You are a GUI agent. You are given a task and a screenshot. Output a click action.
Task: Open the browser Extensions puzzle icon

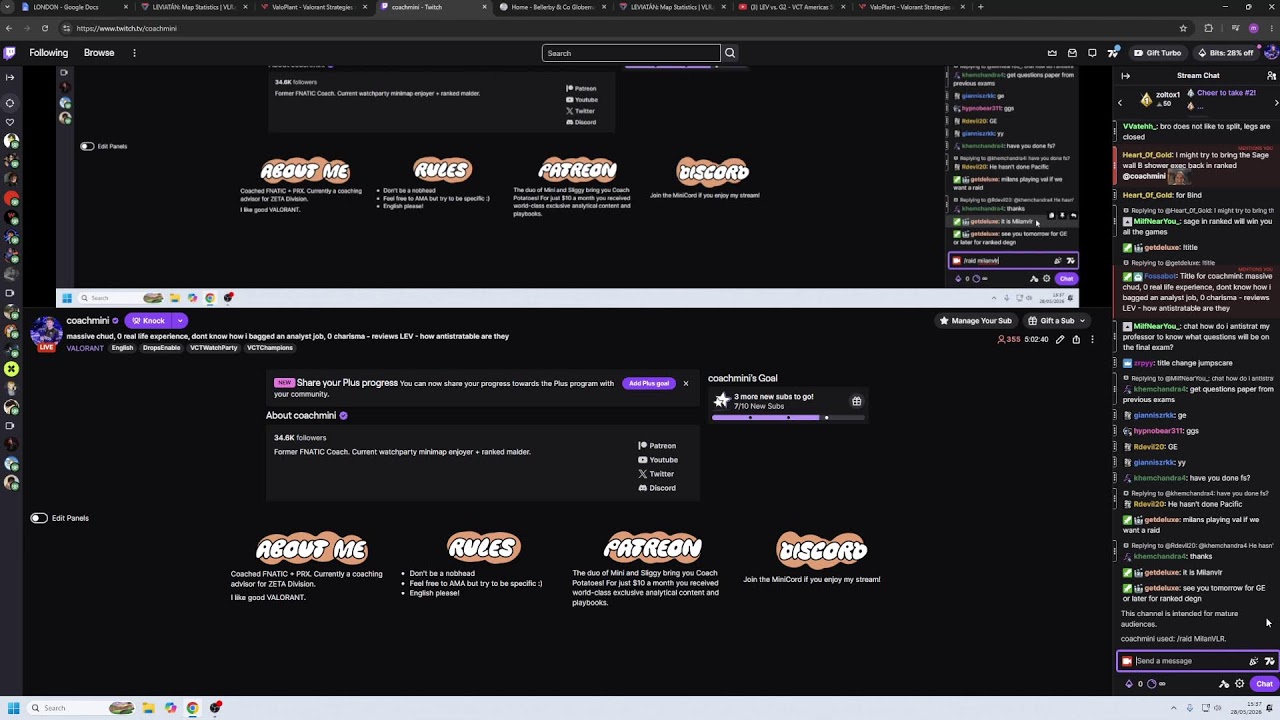[1208, 28]
